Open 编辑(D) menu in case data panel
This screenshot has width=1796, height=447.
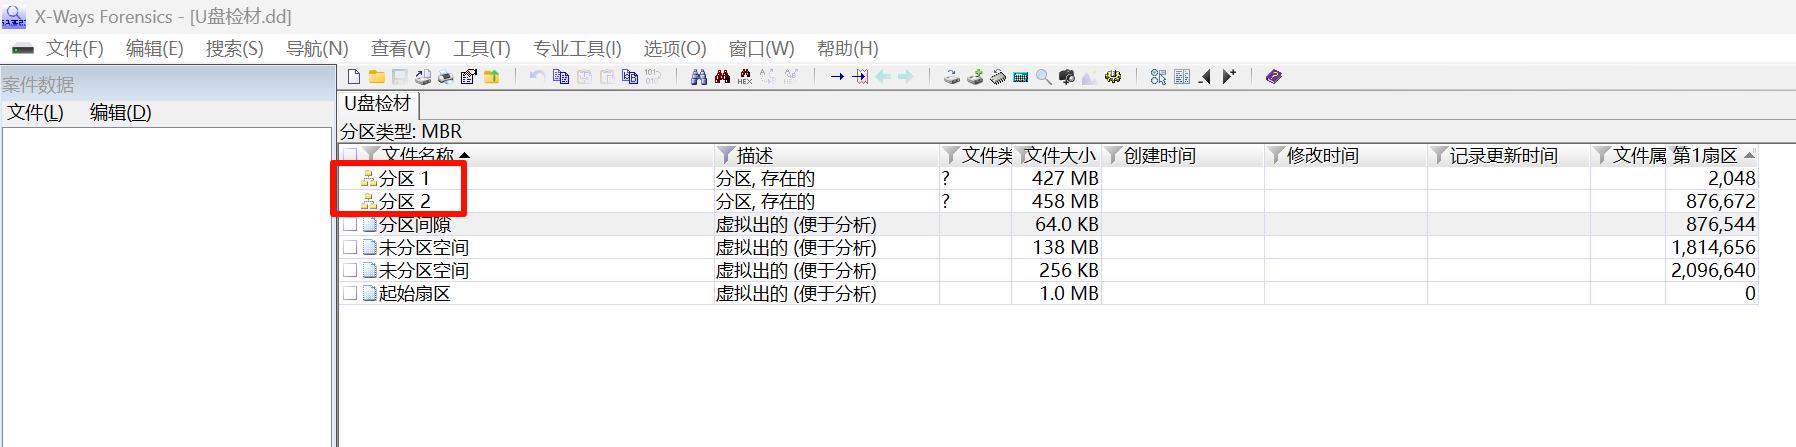point(121,112)
